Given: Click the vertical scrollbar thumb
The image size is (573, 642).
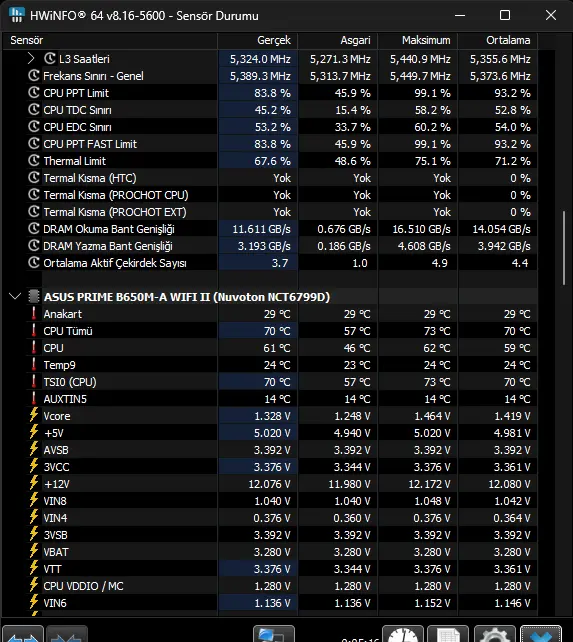Looking at the screenshot, I should pyautogui.click(x=564, y=248).
